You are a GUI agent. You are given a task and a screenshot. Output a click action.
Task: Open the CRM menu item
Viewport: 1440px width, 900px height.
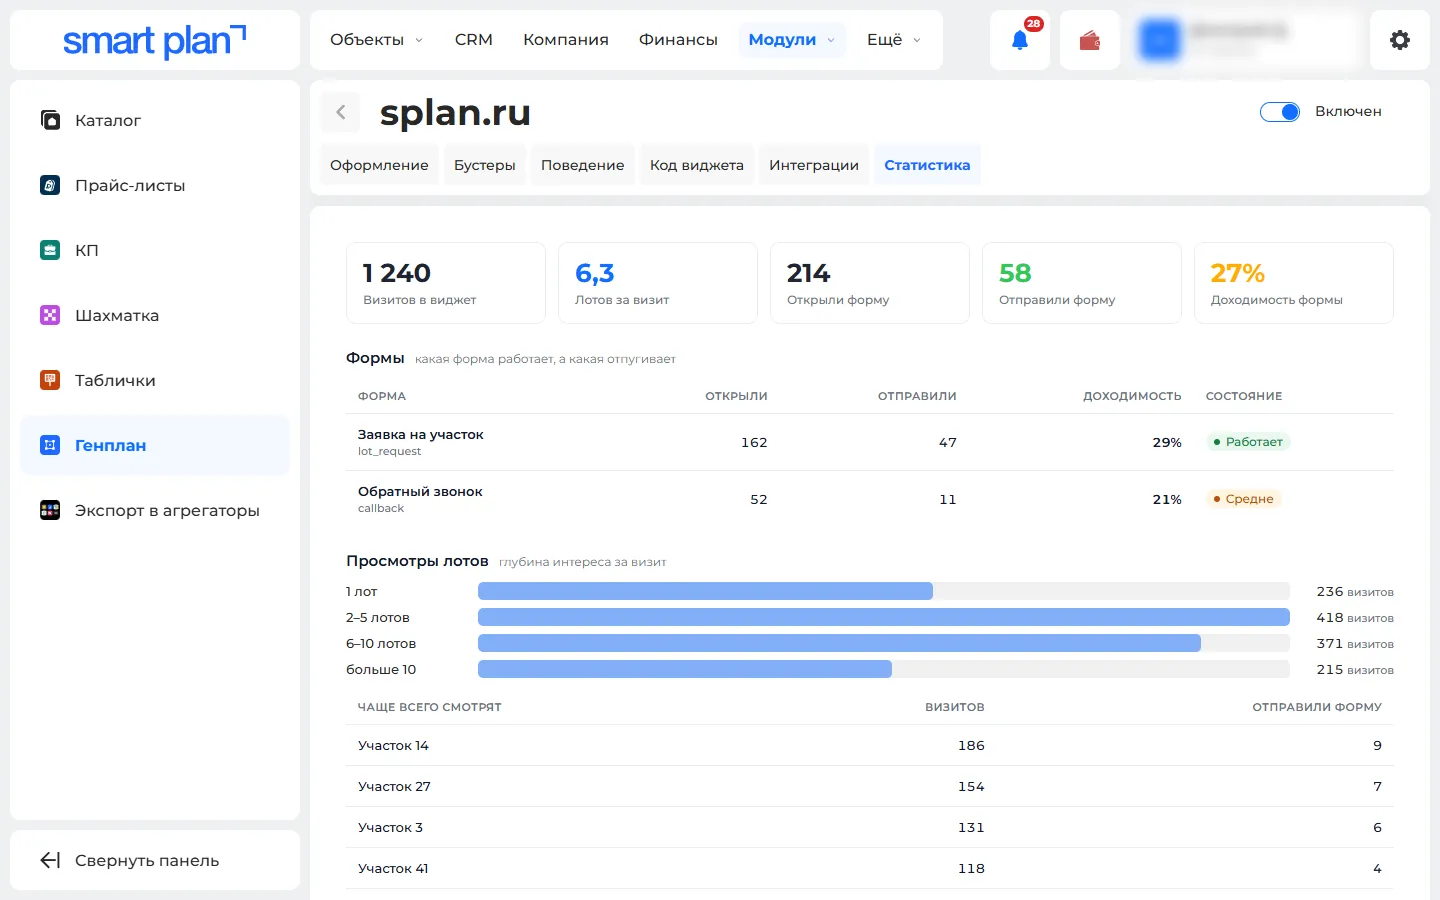(474, 40)
